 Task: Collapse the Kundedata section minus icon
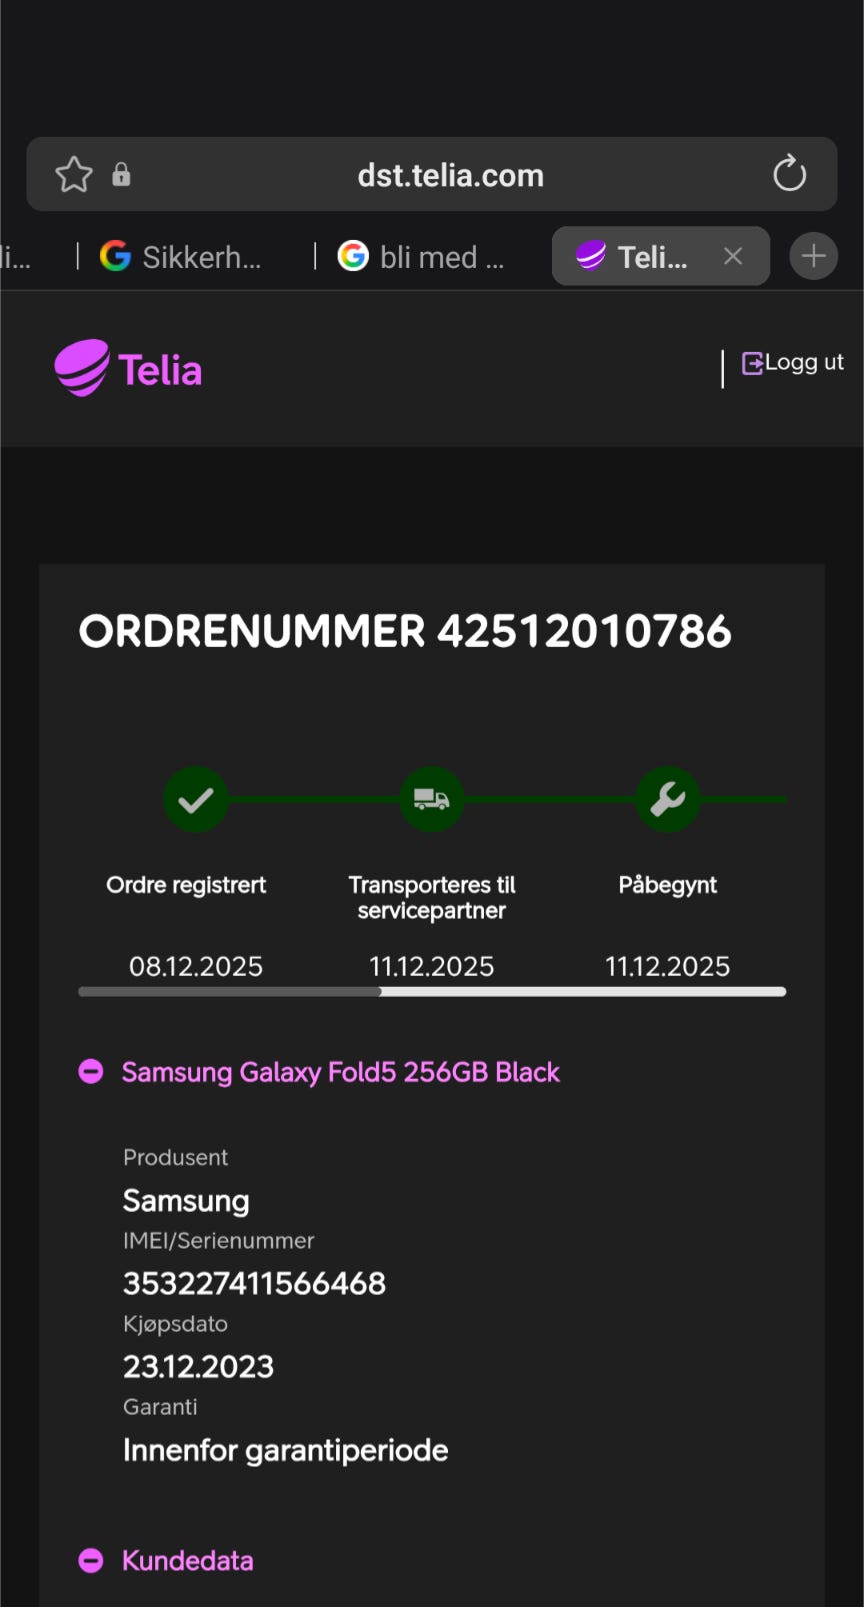pyautogui.click(x=91, y=1561)
